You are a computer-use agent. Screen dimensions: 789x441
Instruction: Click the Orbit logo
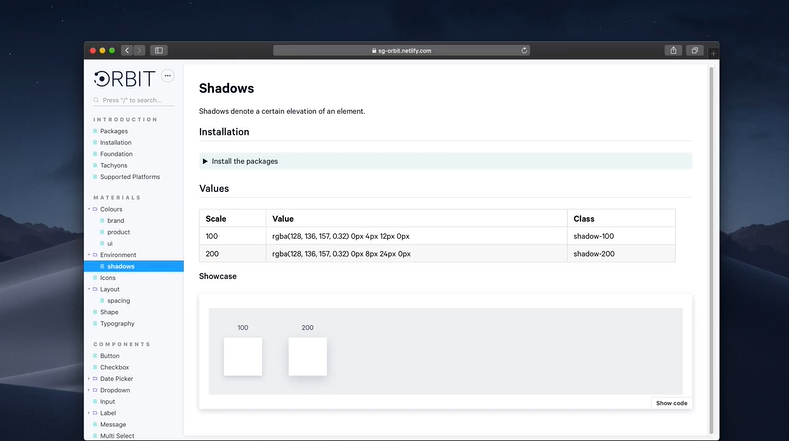coord(124,79)
